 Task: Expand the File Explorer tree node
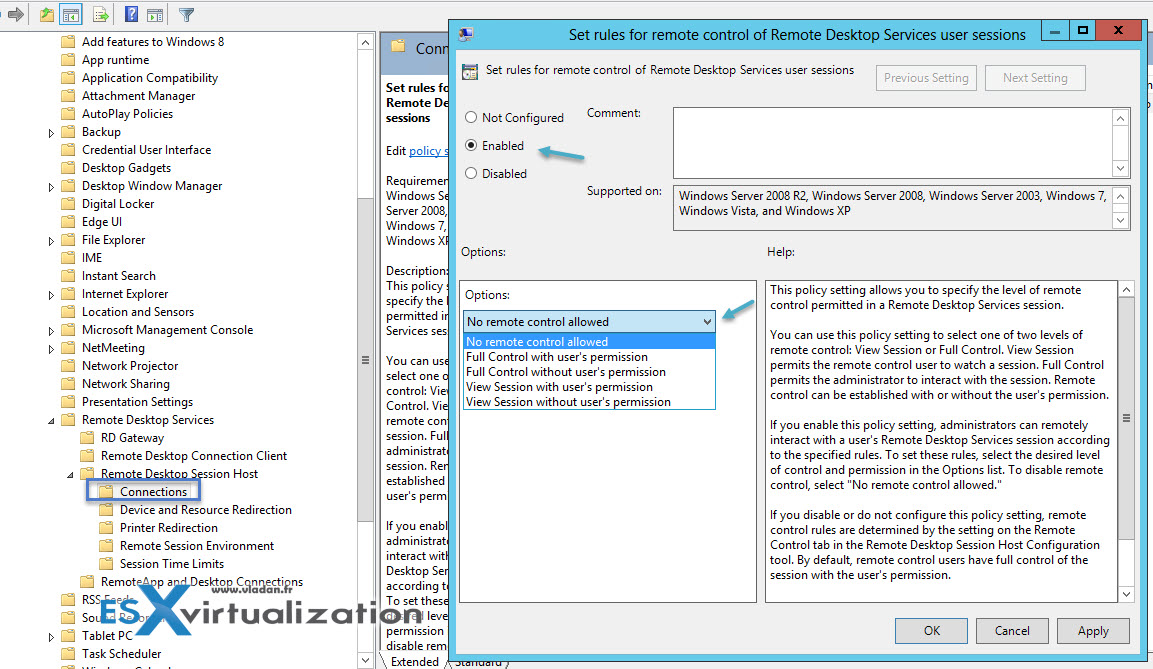pos(51,241)
